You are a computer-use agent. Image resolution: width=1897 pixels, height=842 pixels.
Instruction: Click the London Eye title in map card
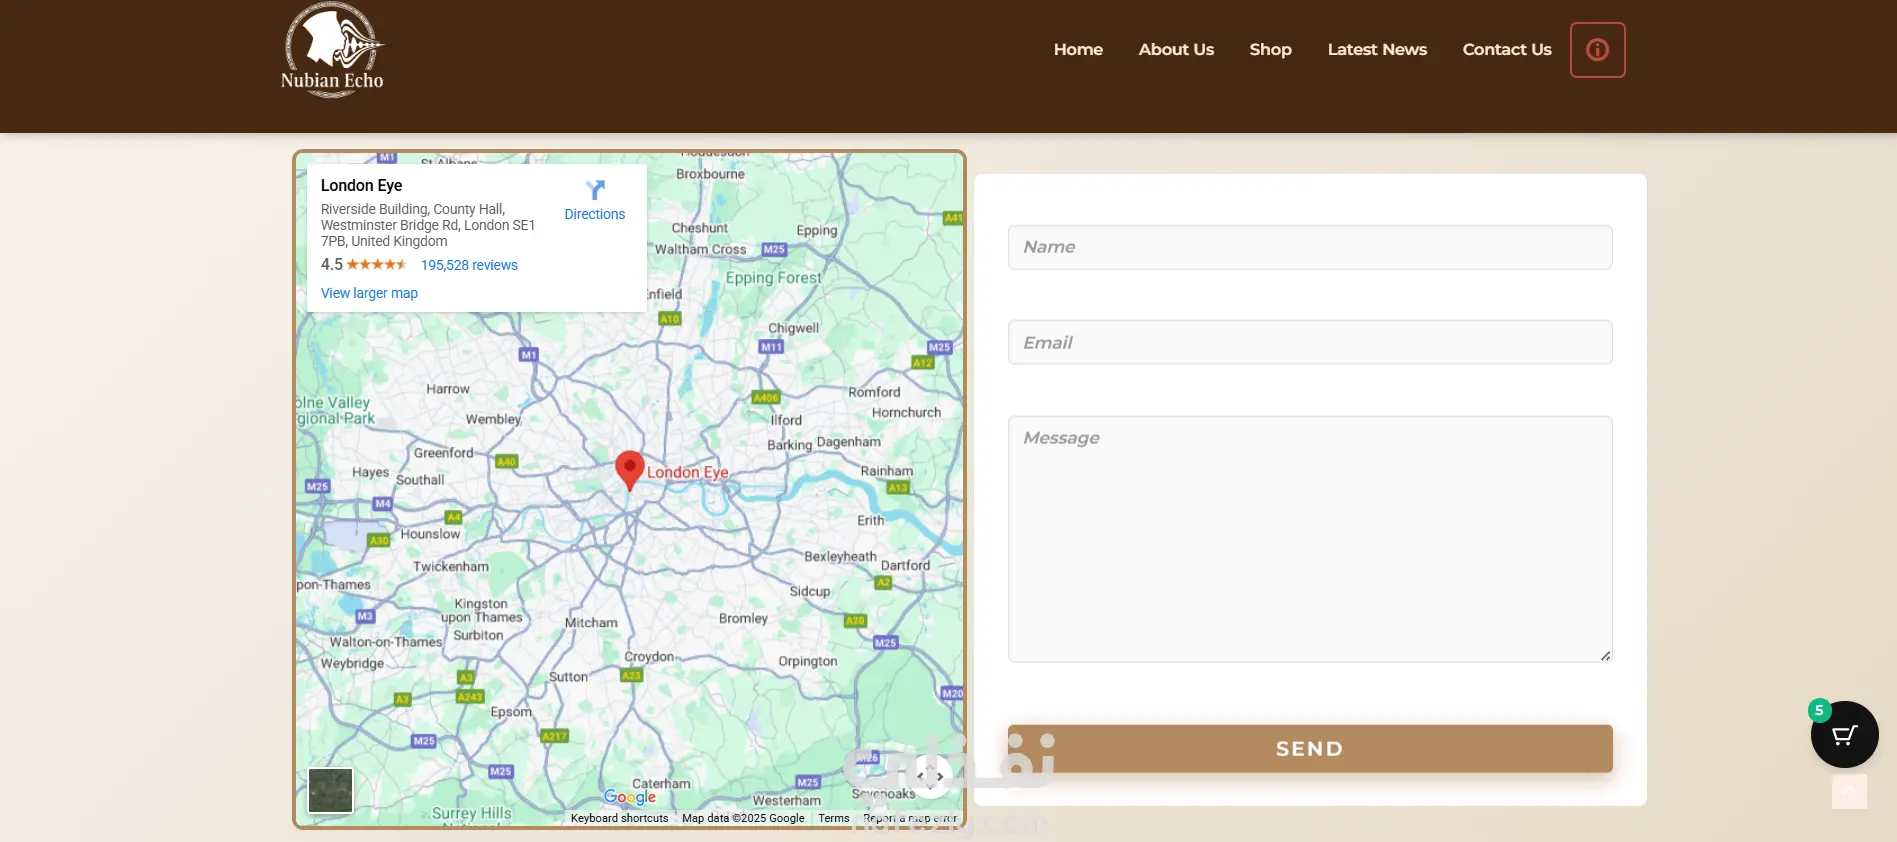[361, 185]
